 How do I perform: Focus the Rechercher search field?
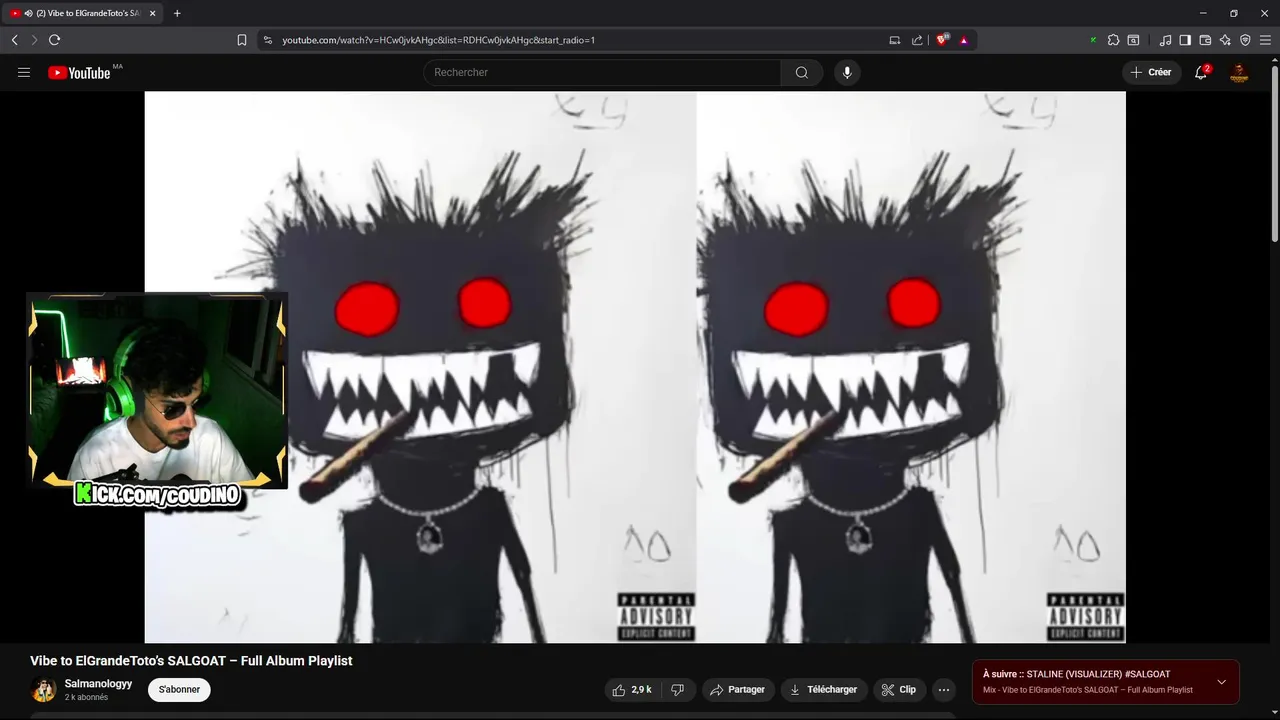tap(602, 72)
